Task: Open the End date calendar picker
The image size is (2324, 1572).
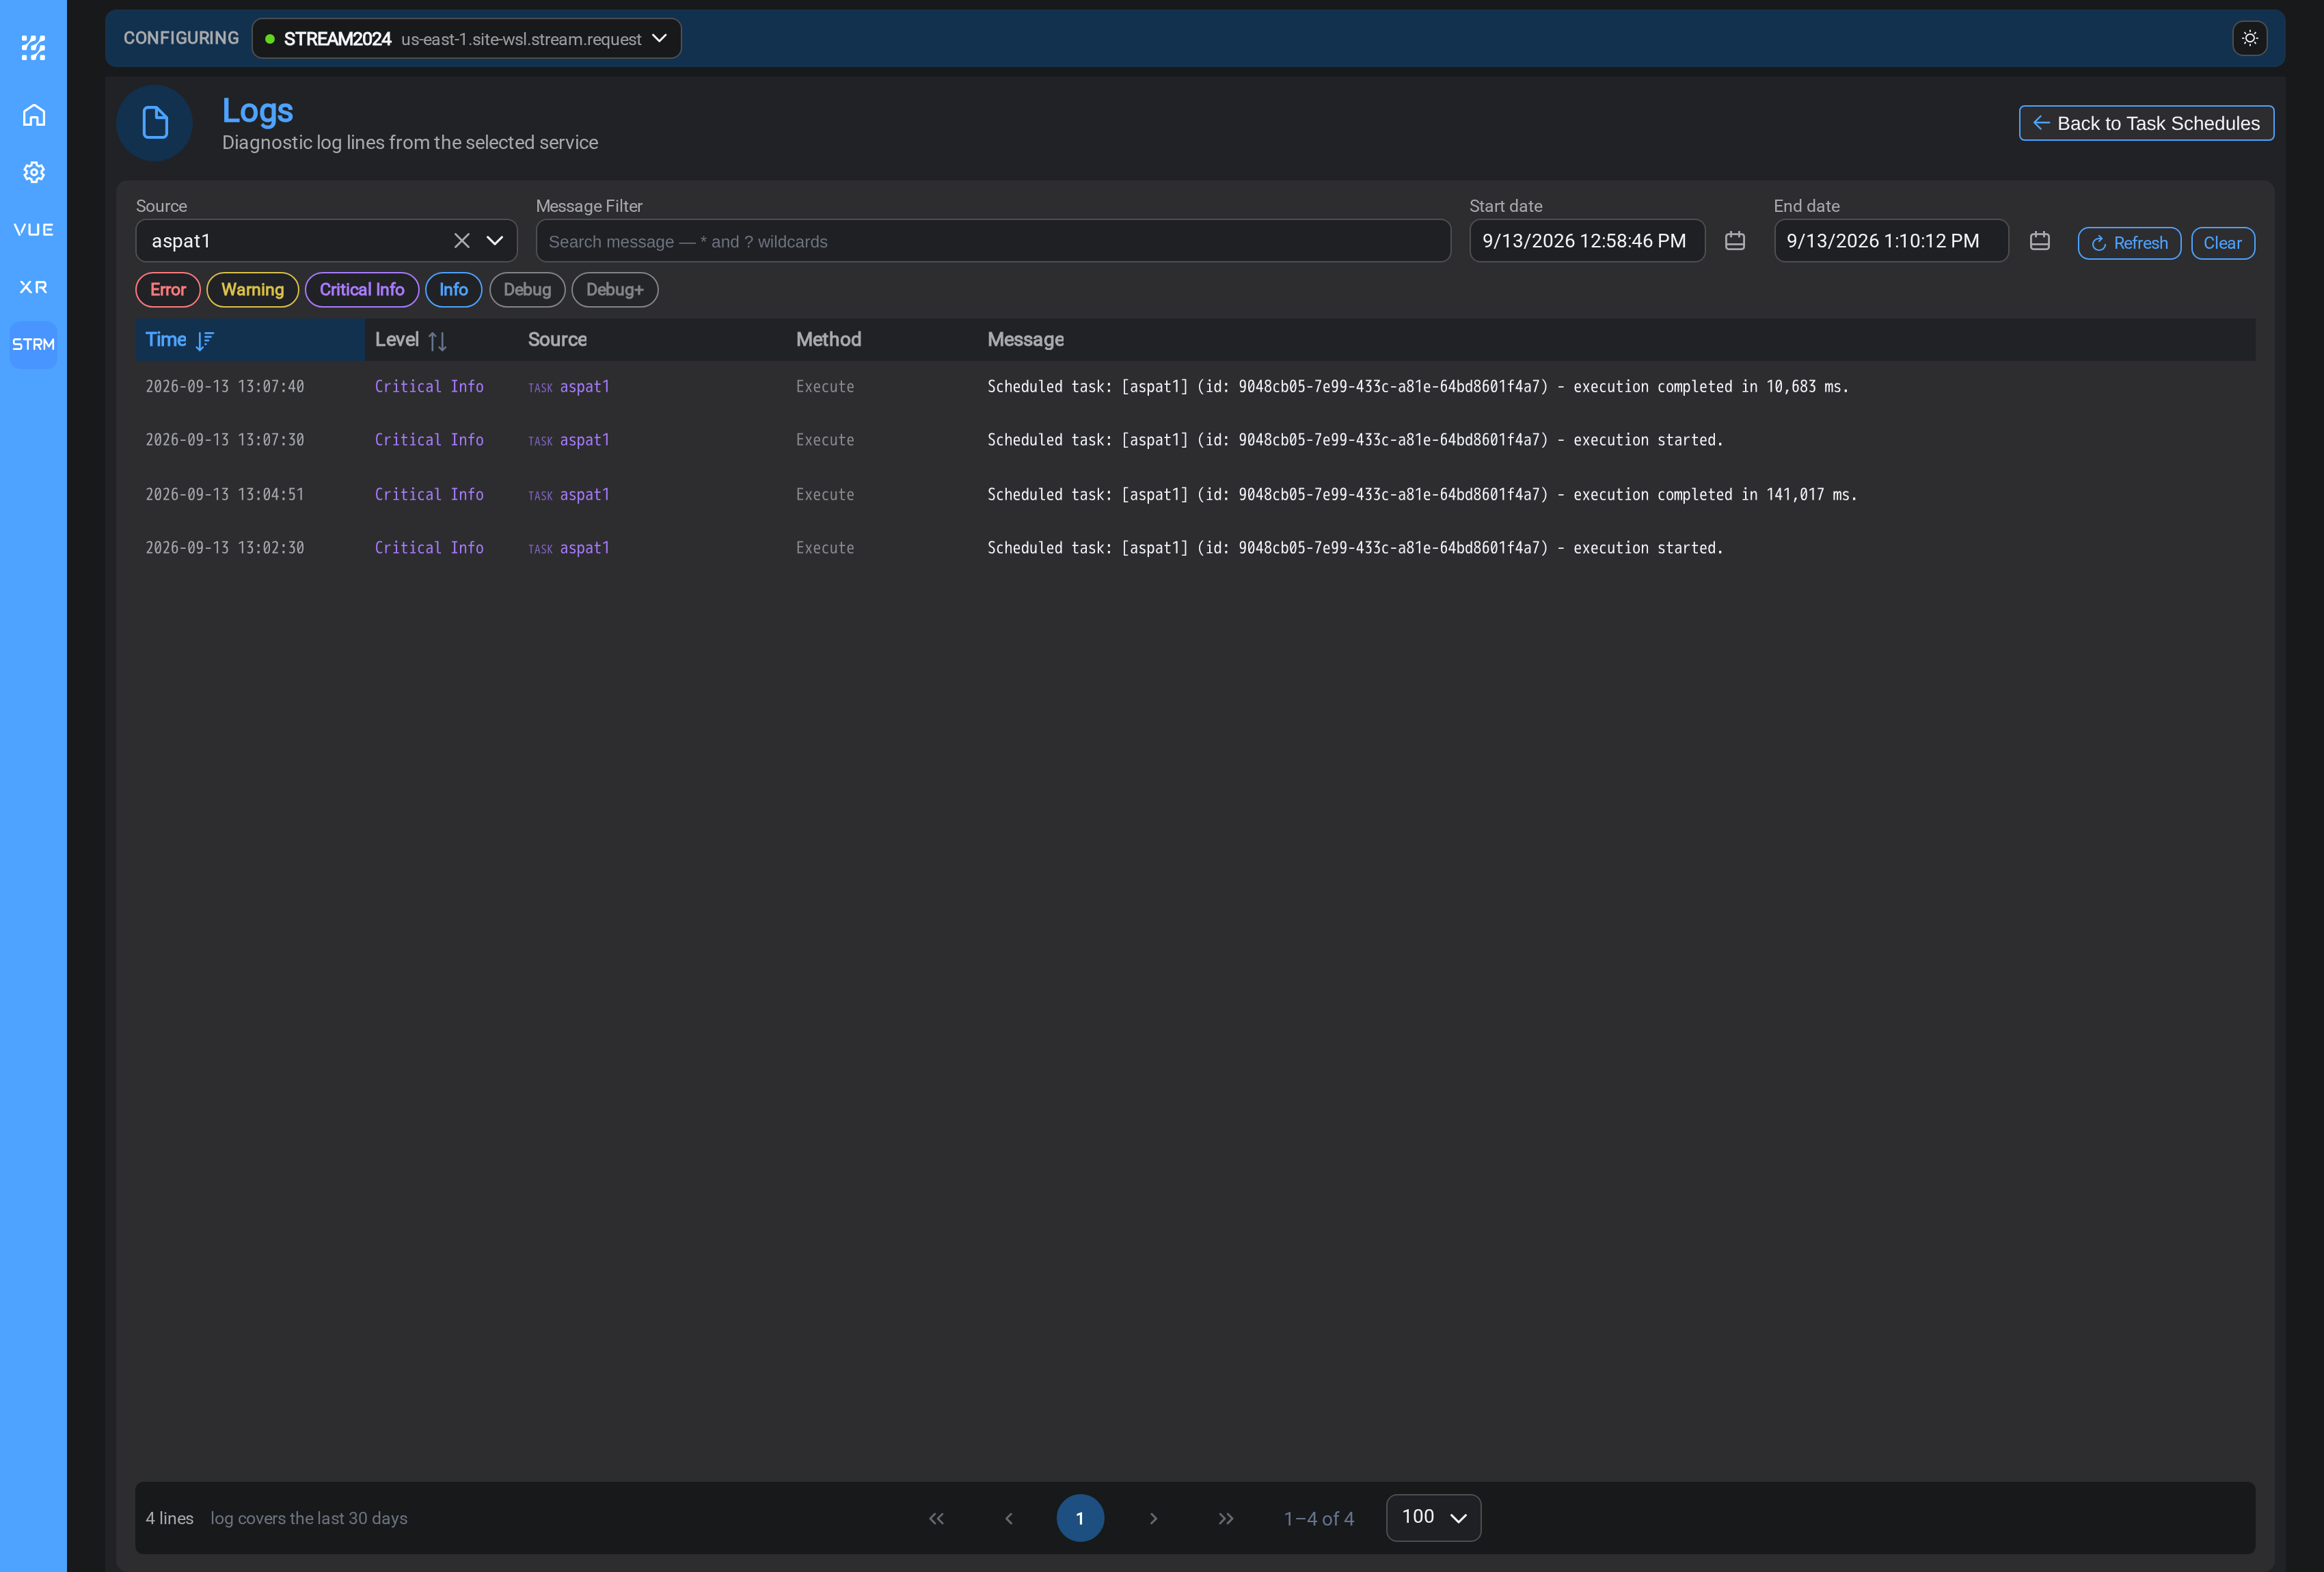Action: click(2039, 241)
